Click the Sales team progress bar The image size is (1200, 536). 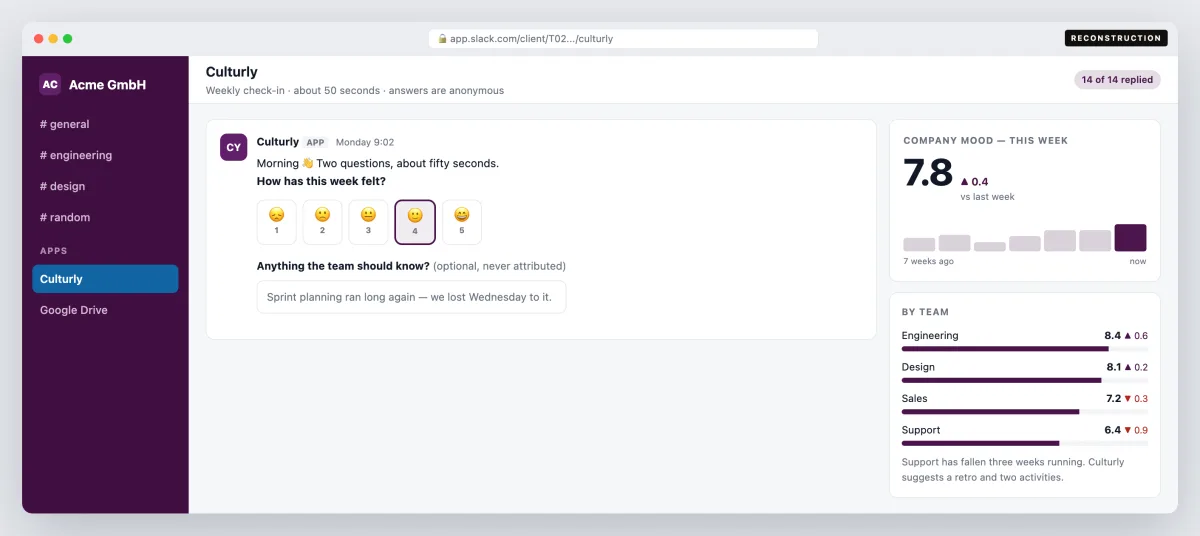point(1025,411)
